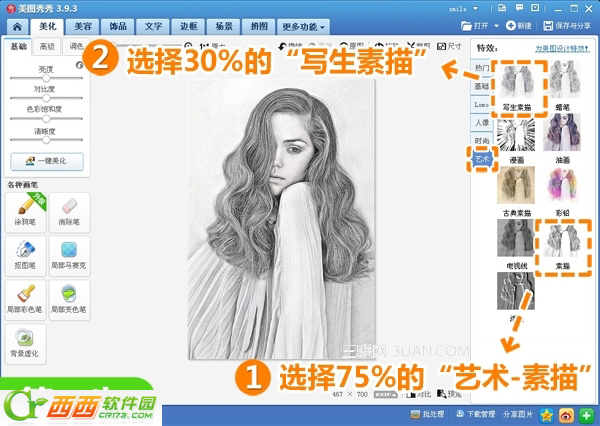Switch to the 美容 tab
Image resolution: width=600 pixels, height=426 pixels.
(x=83, y=26)
